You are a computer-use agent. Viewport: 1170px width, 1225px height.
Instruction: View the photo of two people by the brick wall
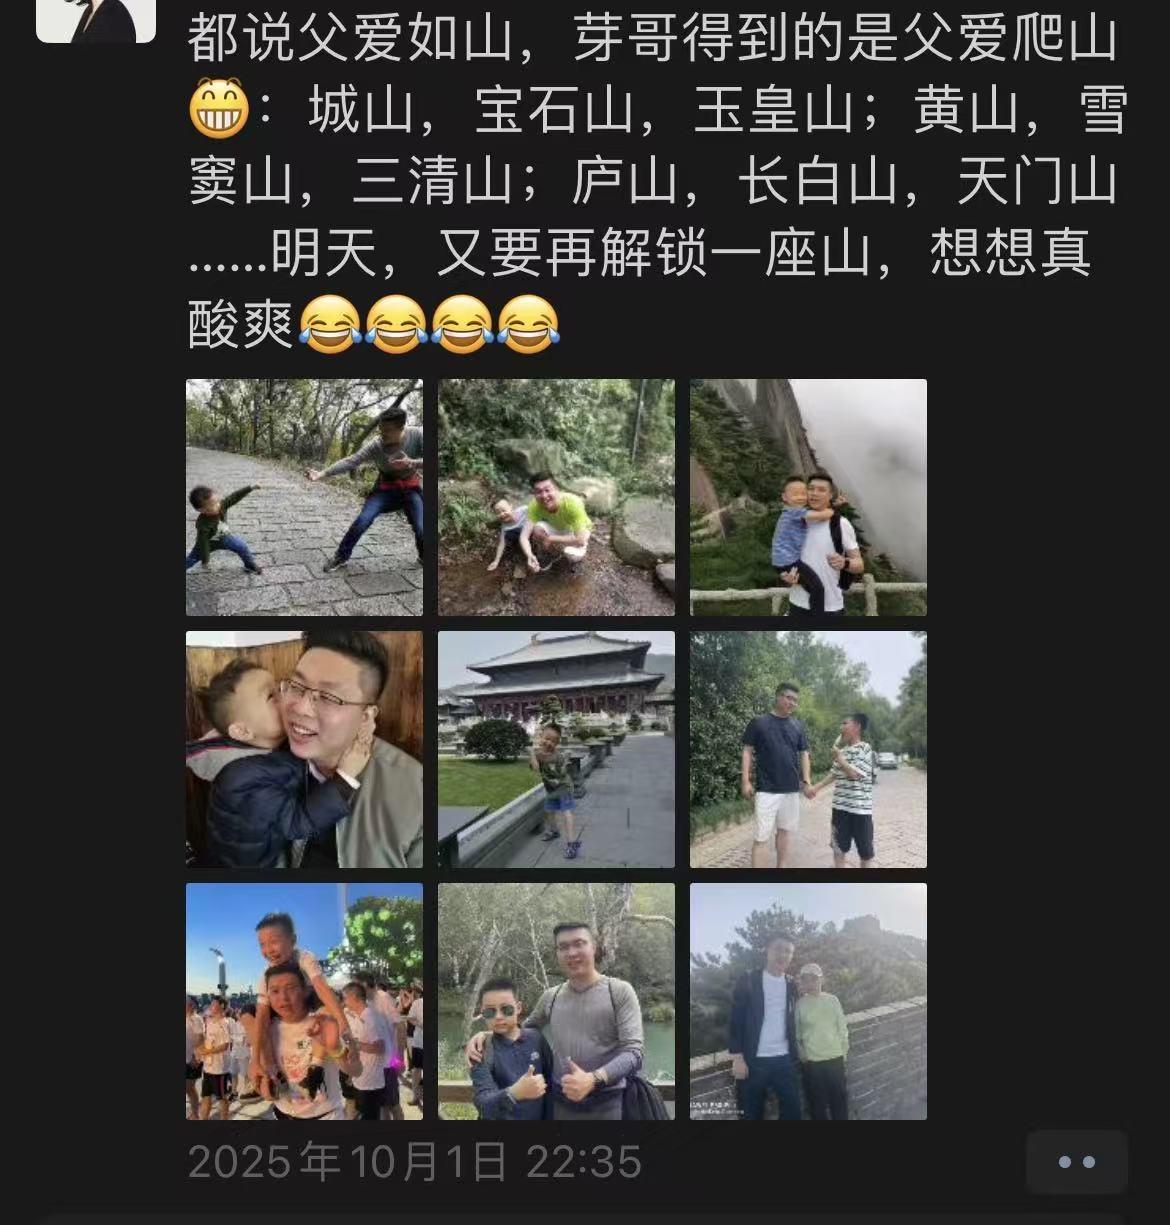pyautogui.click(x=808, y=1001)
